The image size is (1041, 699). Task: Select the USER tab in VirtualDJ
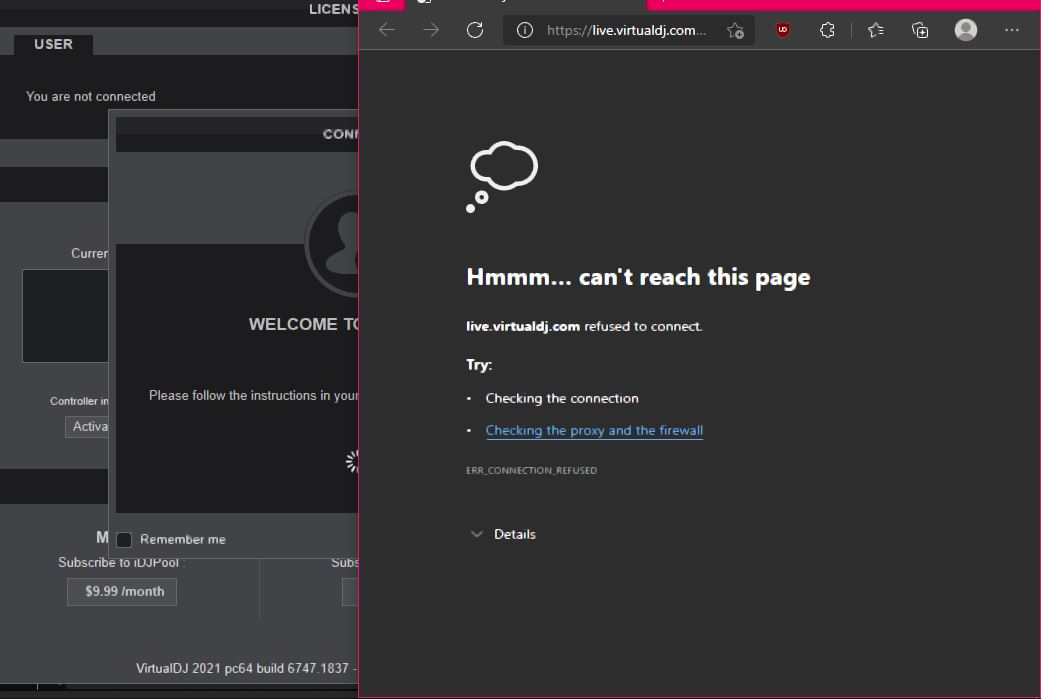click(x=54, y=44)
